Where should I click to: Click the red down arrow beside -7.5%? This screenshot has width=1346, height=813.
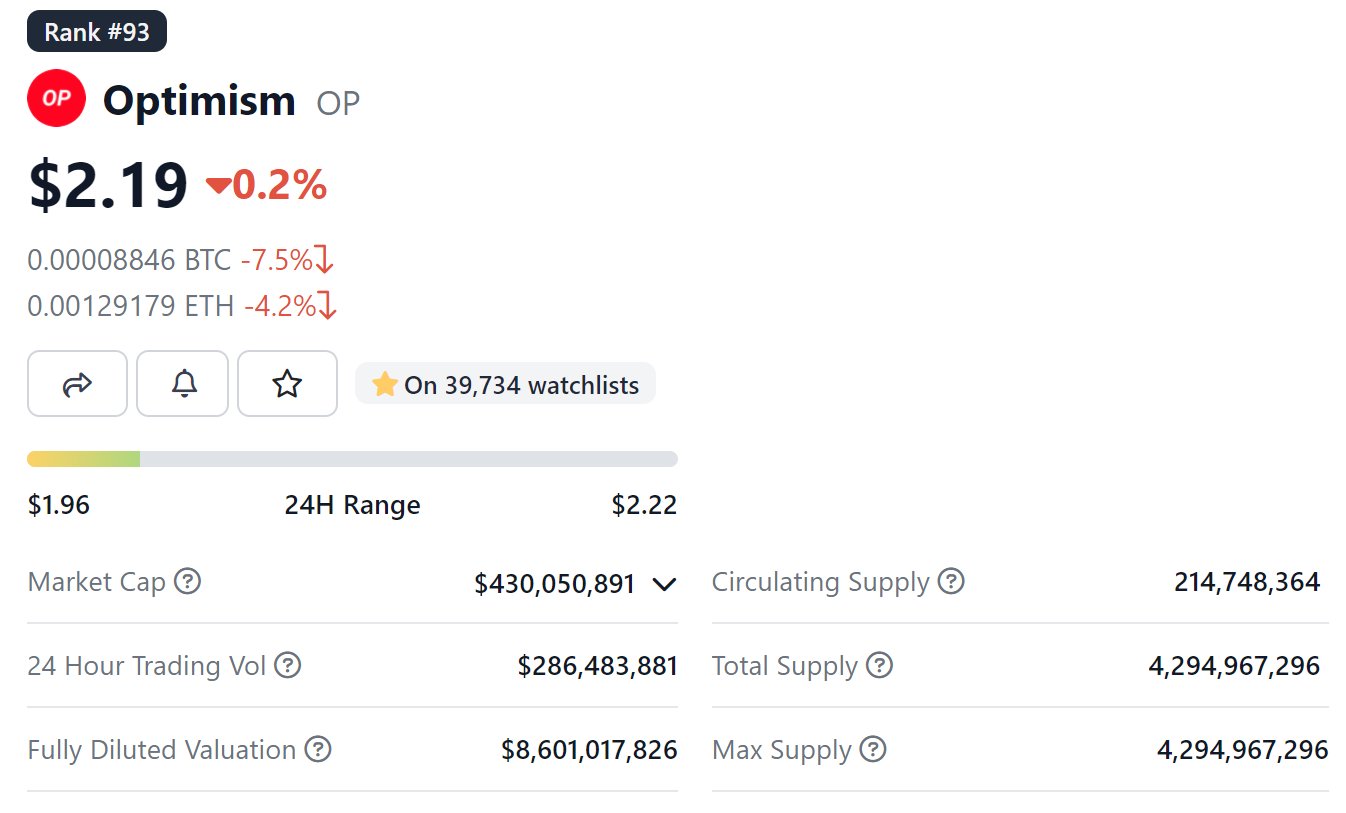(327, 260)
